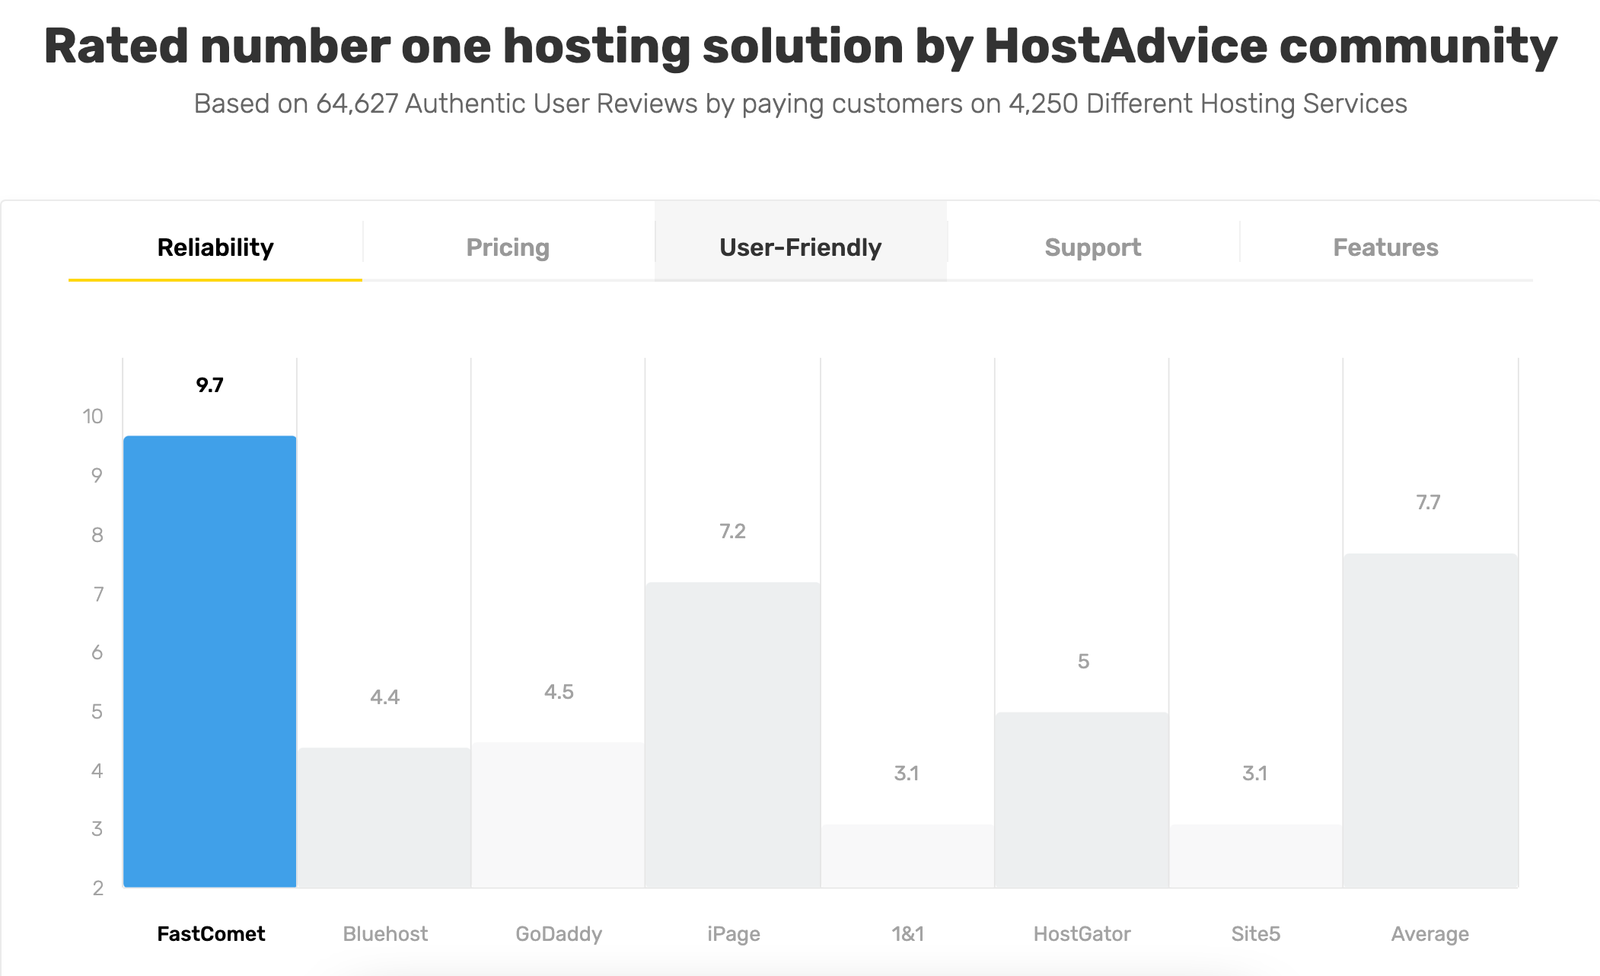Select the User-Friendly tab
The image size is (1600, 976).
tap(800, 247)
